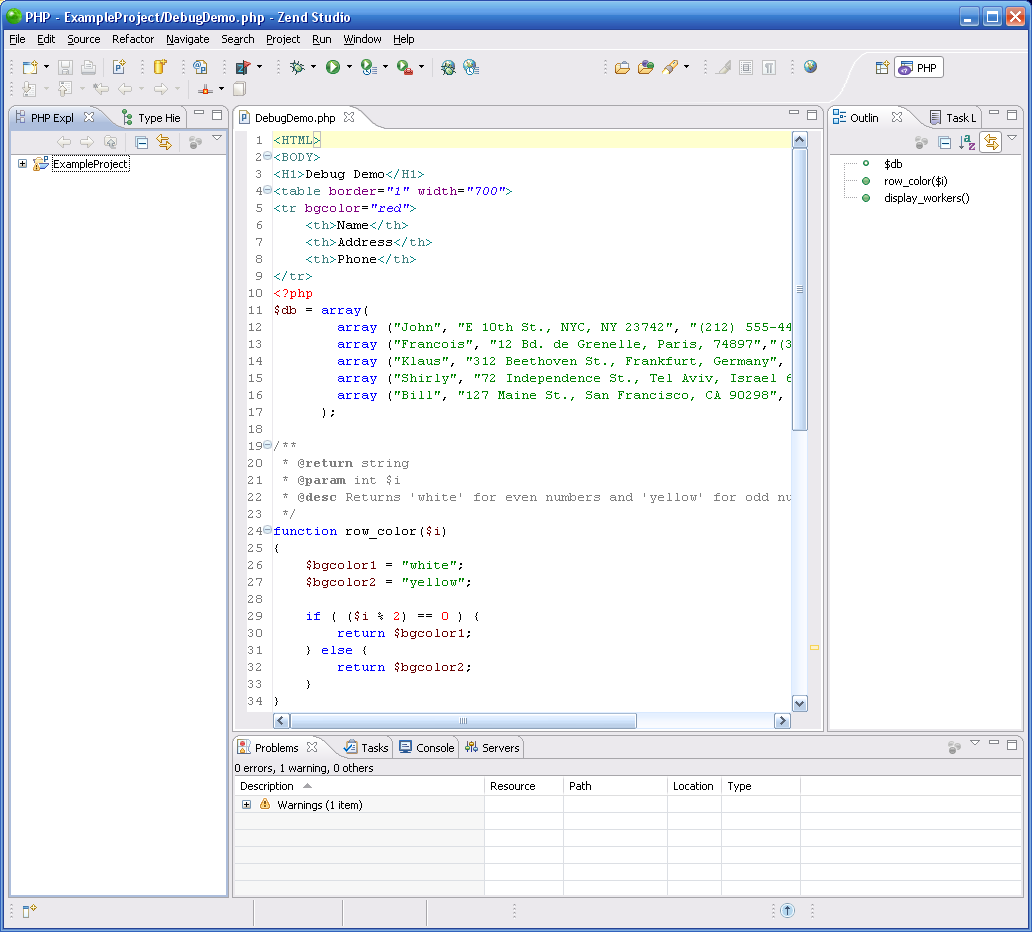
Task: Fold the table tag on line 4
Action: coord(267,190)
